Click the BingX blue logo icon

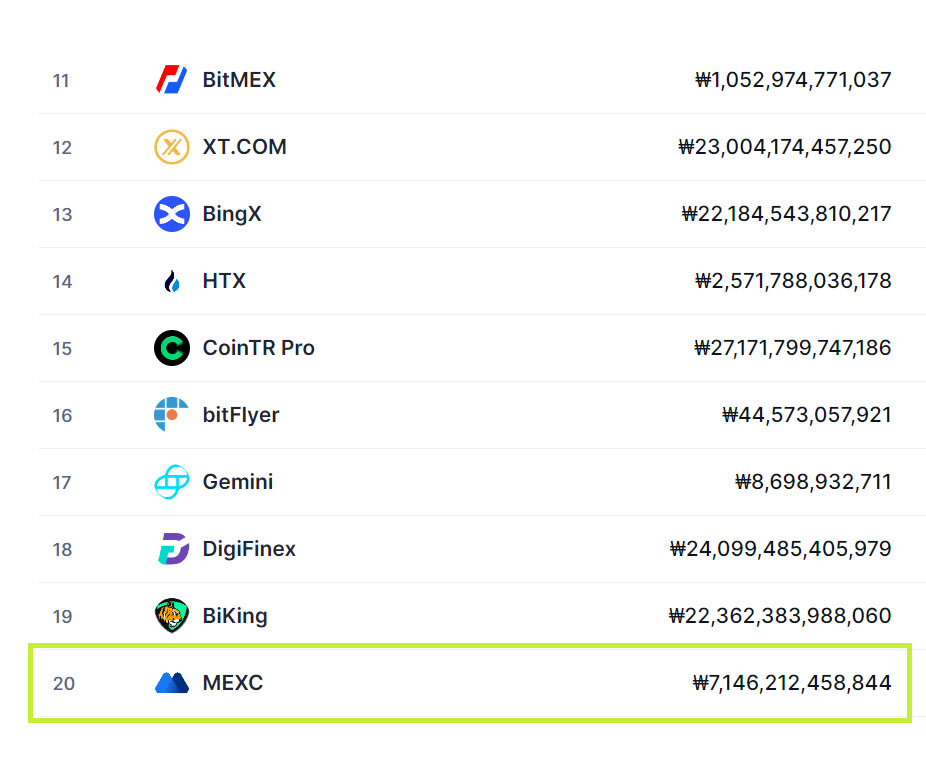tap(171, 214)
